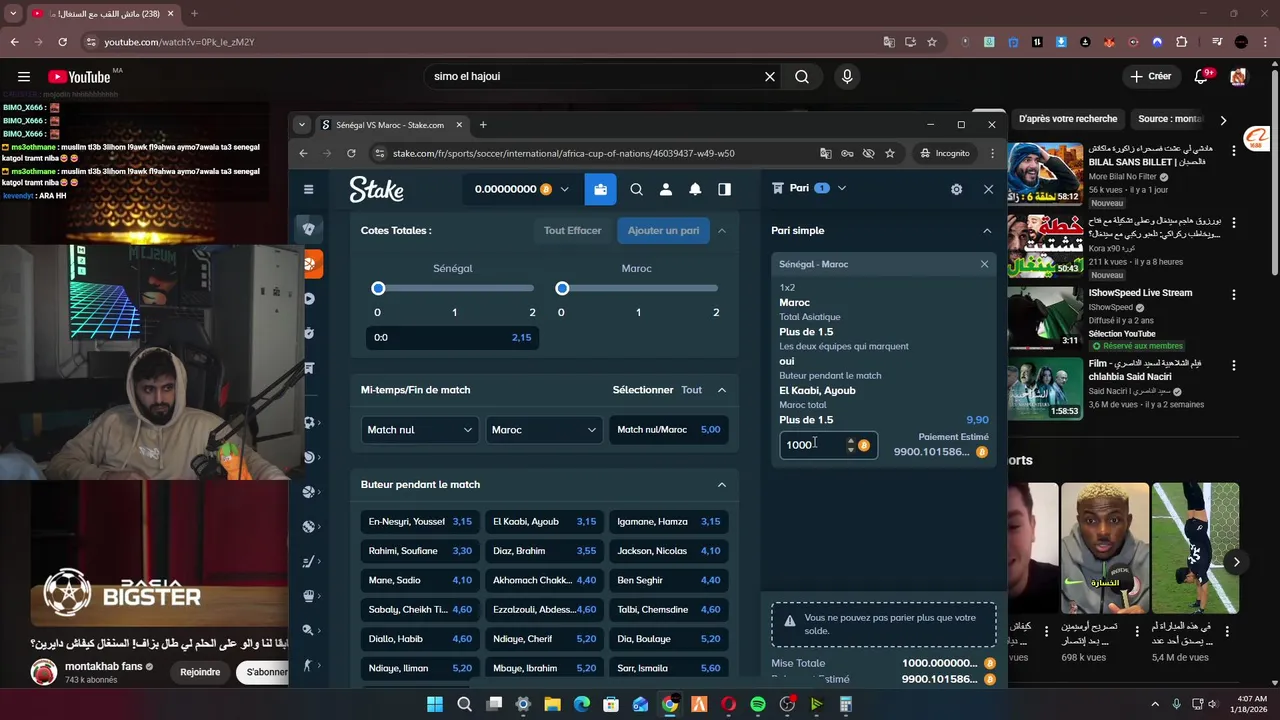This screenshot has height=720, width=1280.
Task: Click Tout Effacer button
Action: pos(572,231)
